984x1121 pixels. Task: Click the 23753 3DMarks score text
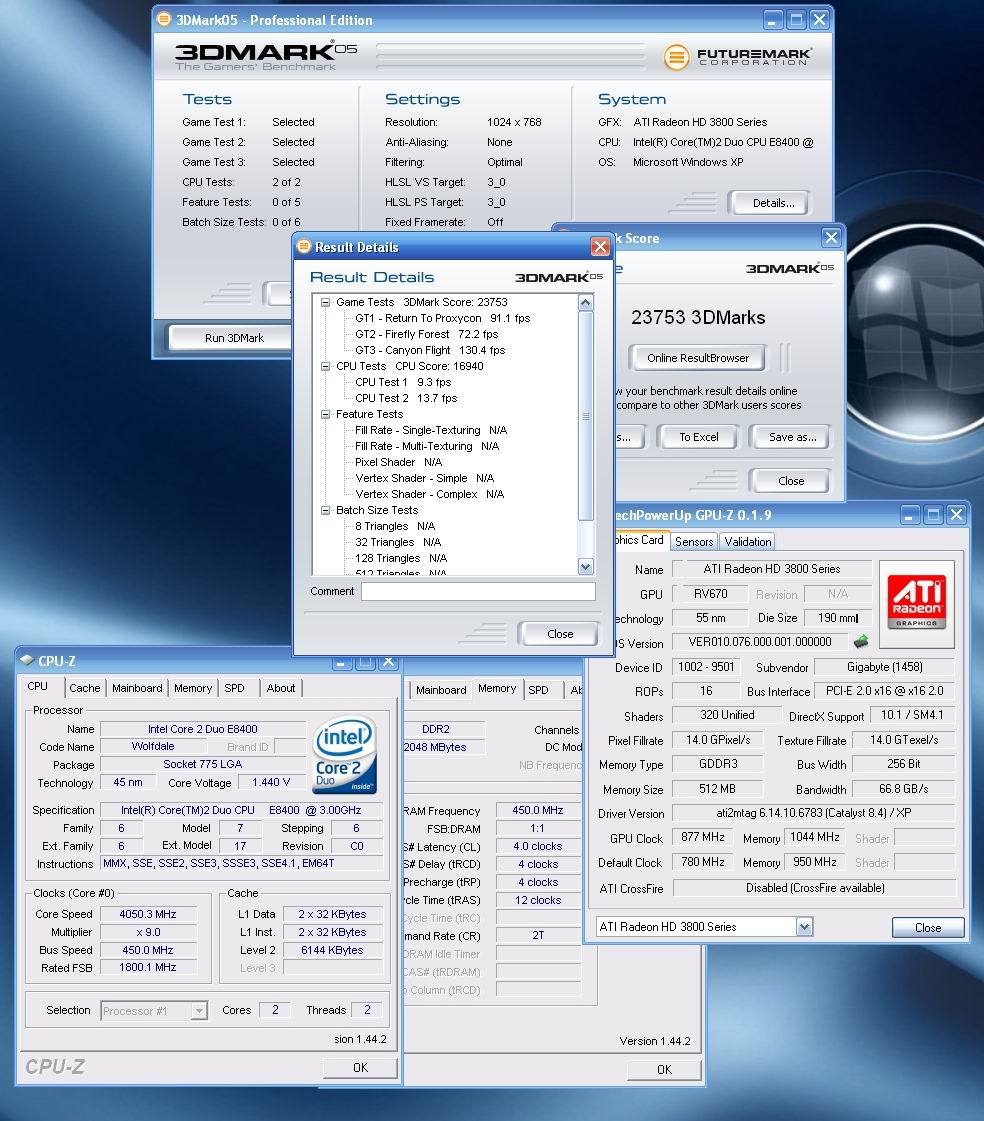pyautogui.click(x=698, y=317)
